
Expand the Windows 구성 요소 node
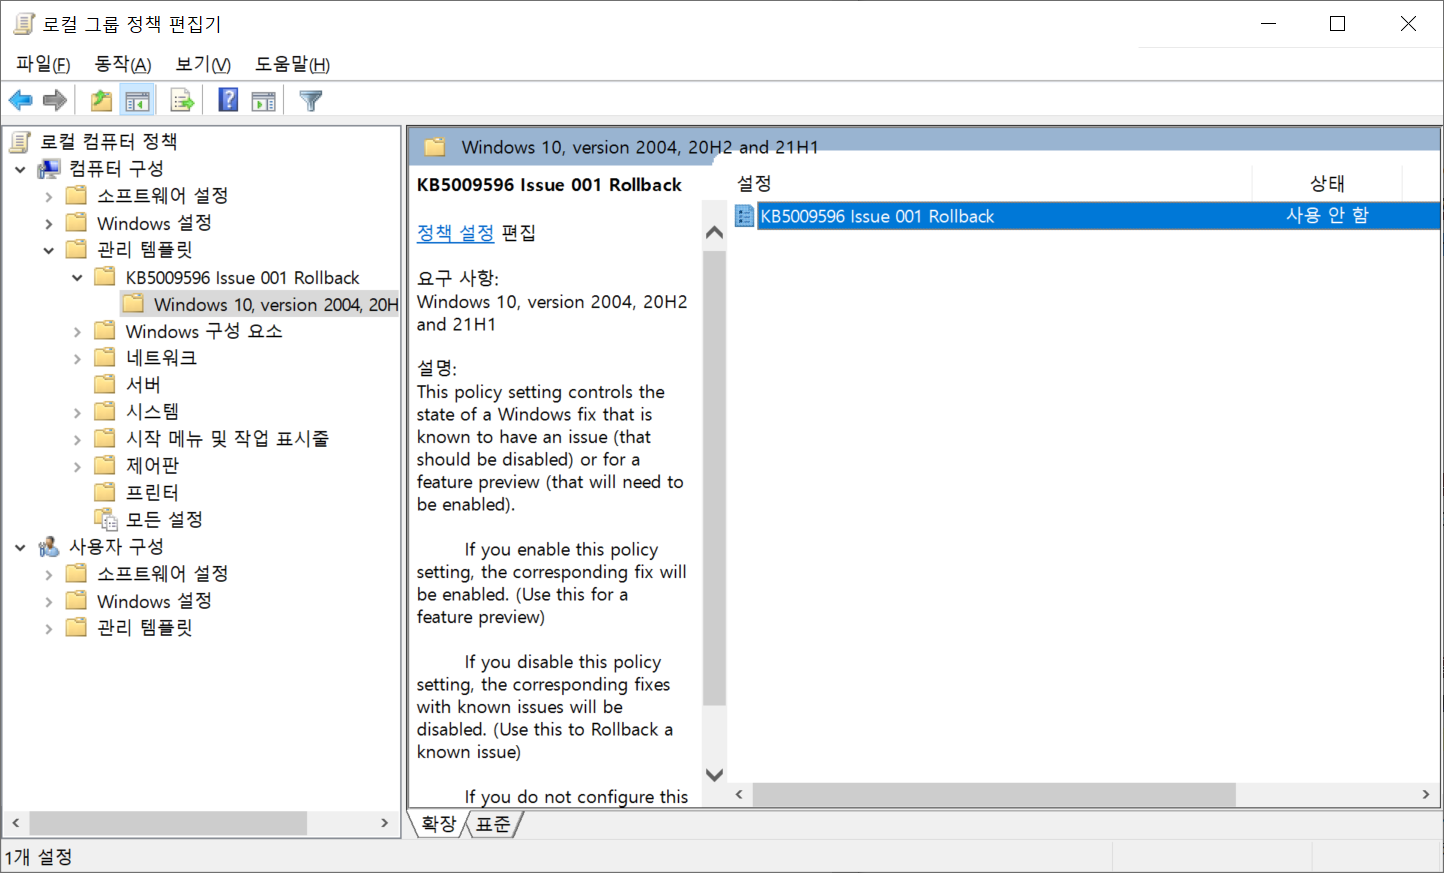77,331
